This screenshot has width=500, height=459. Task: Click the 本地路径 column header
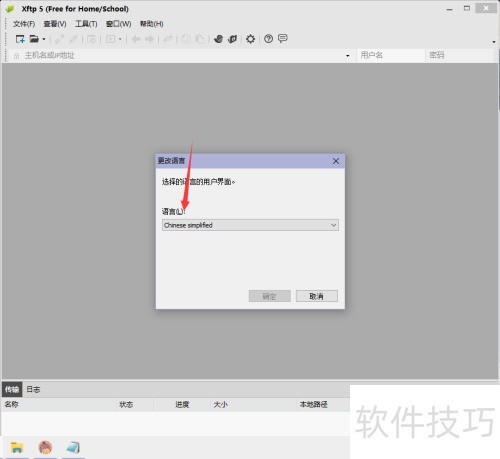point(313,404)
